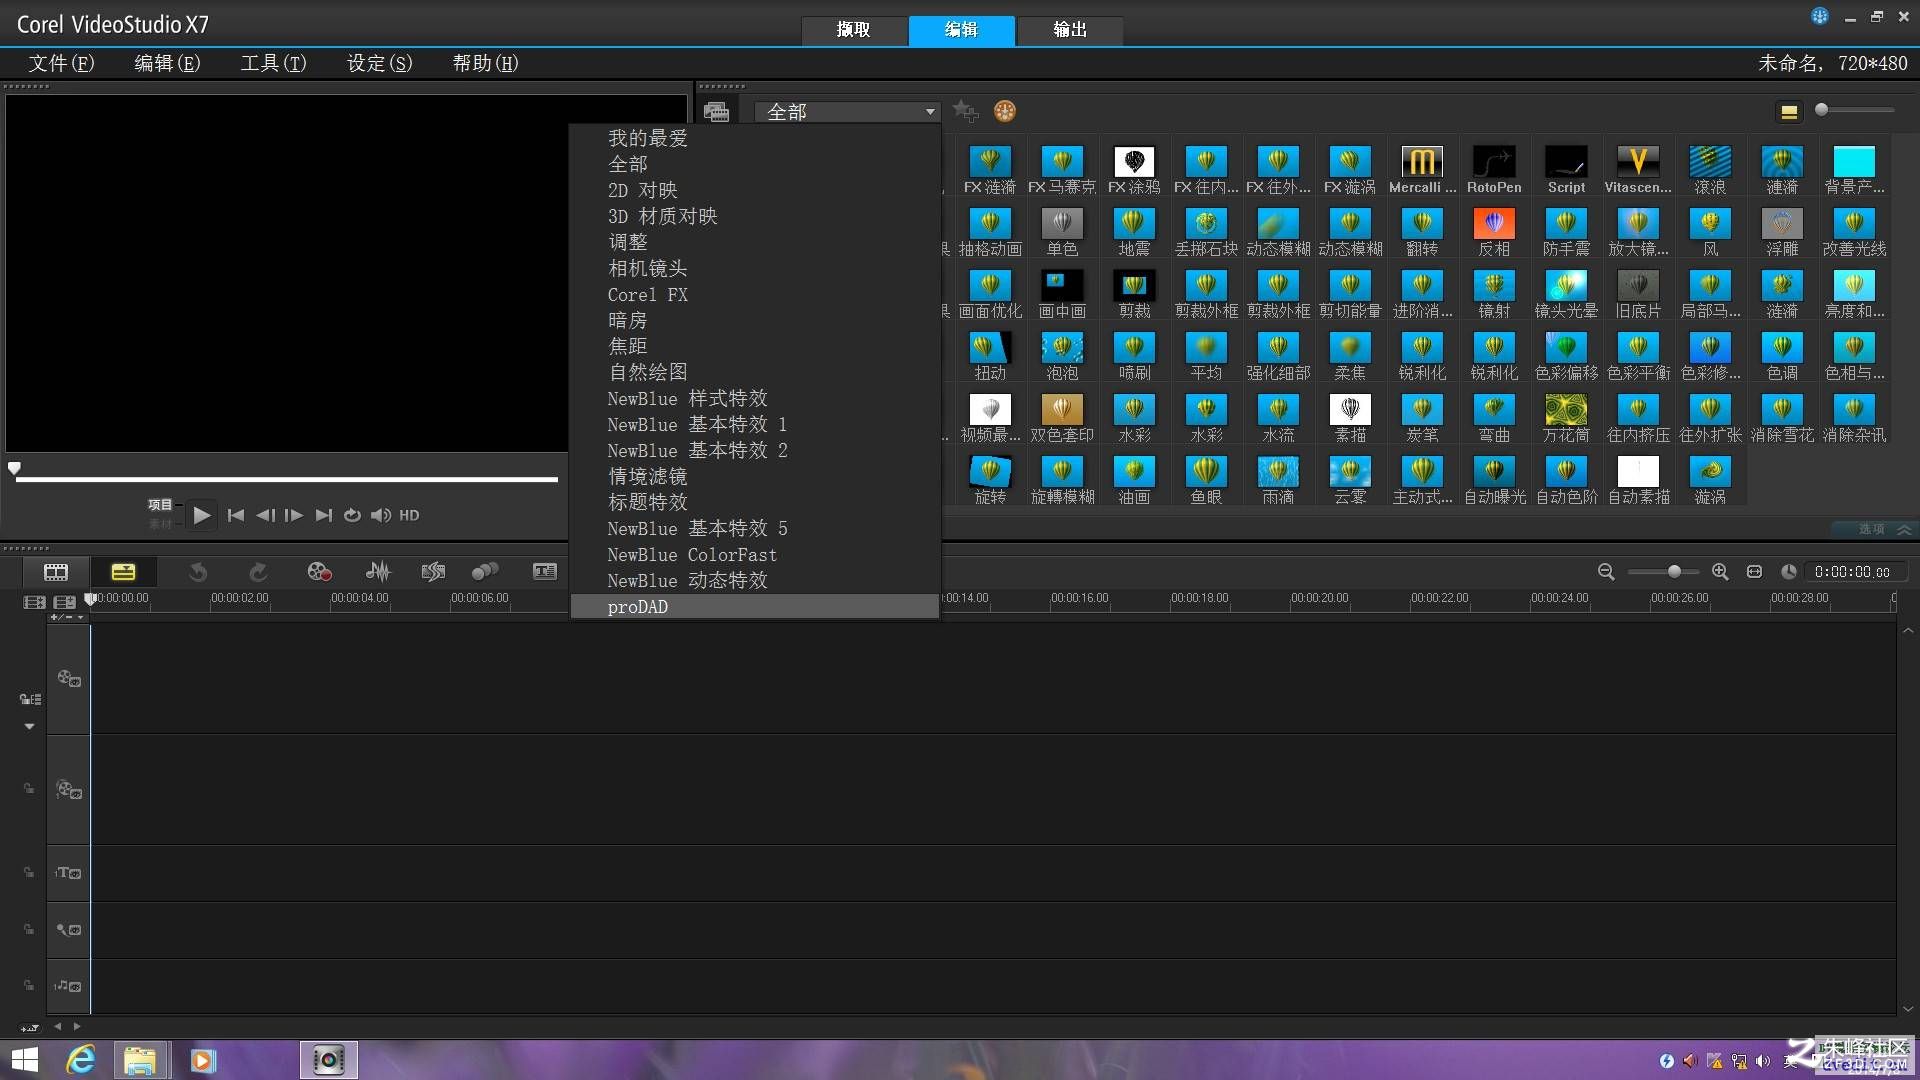Toggle ripple lock on the overlay track
Viewport: 1920px width, 1080px height.
(x=29, y=788)
